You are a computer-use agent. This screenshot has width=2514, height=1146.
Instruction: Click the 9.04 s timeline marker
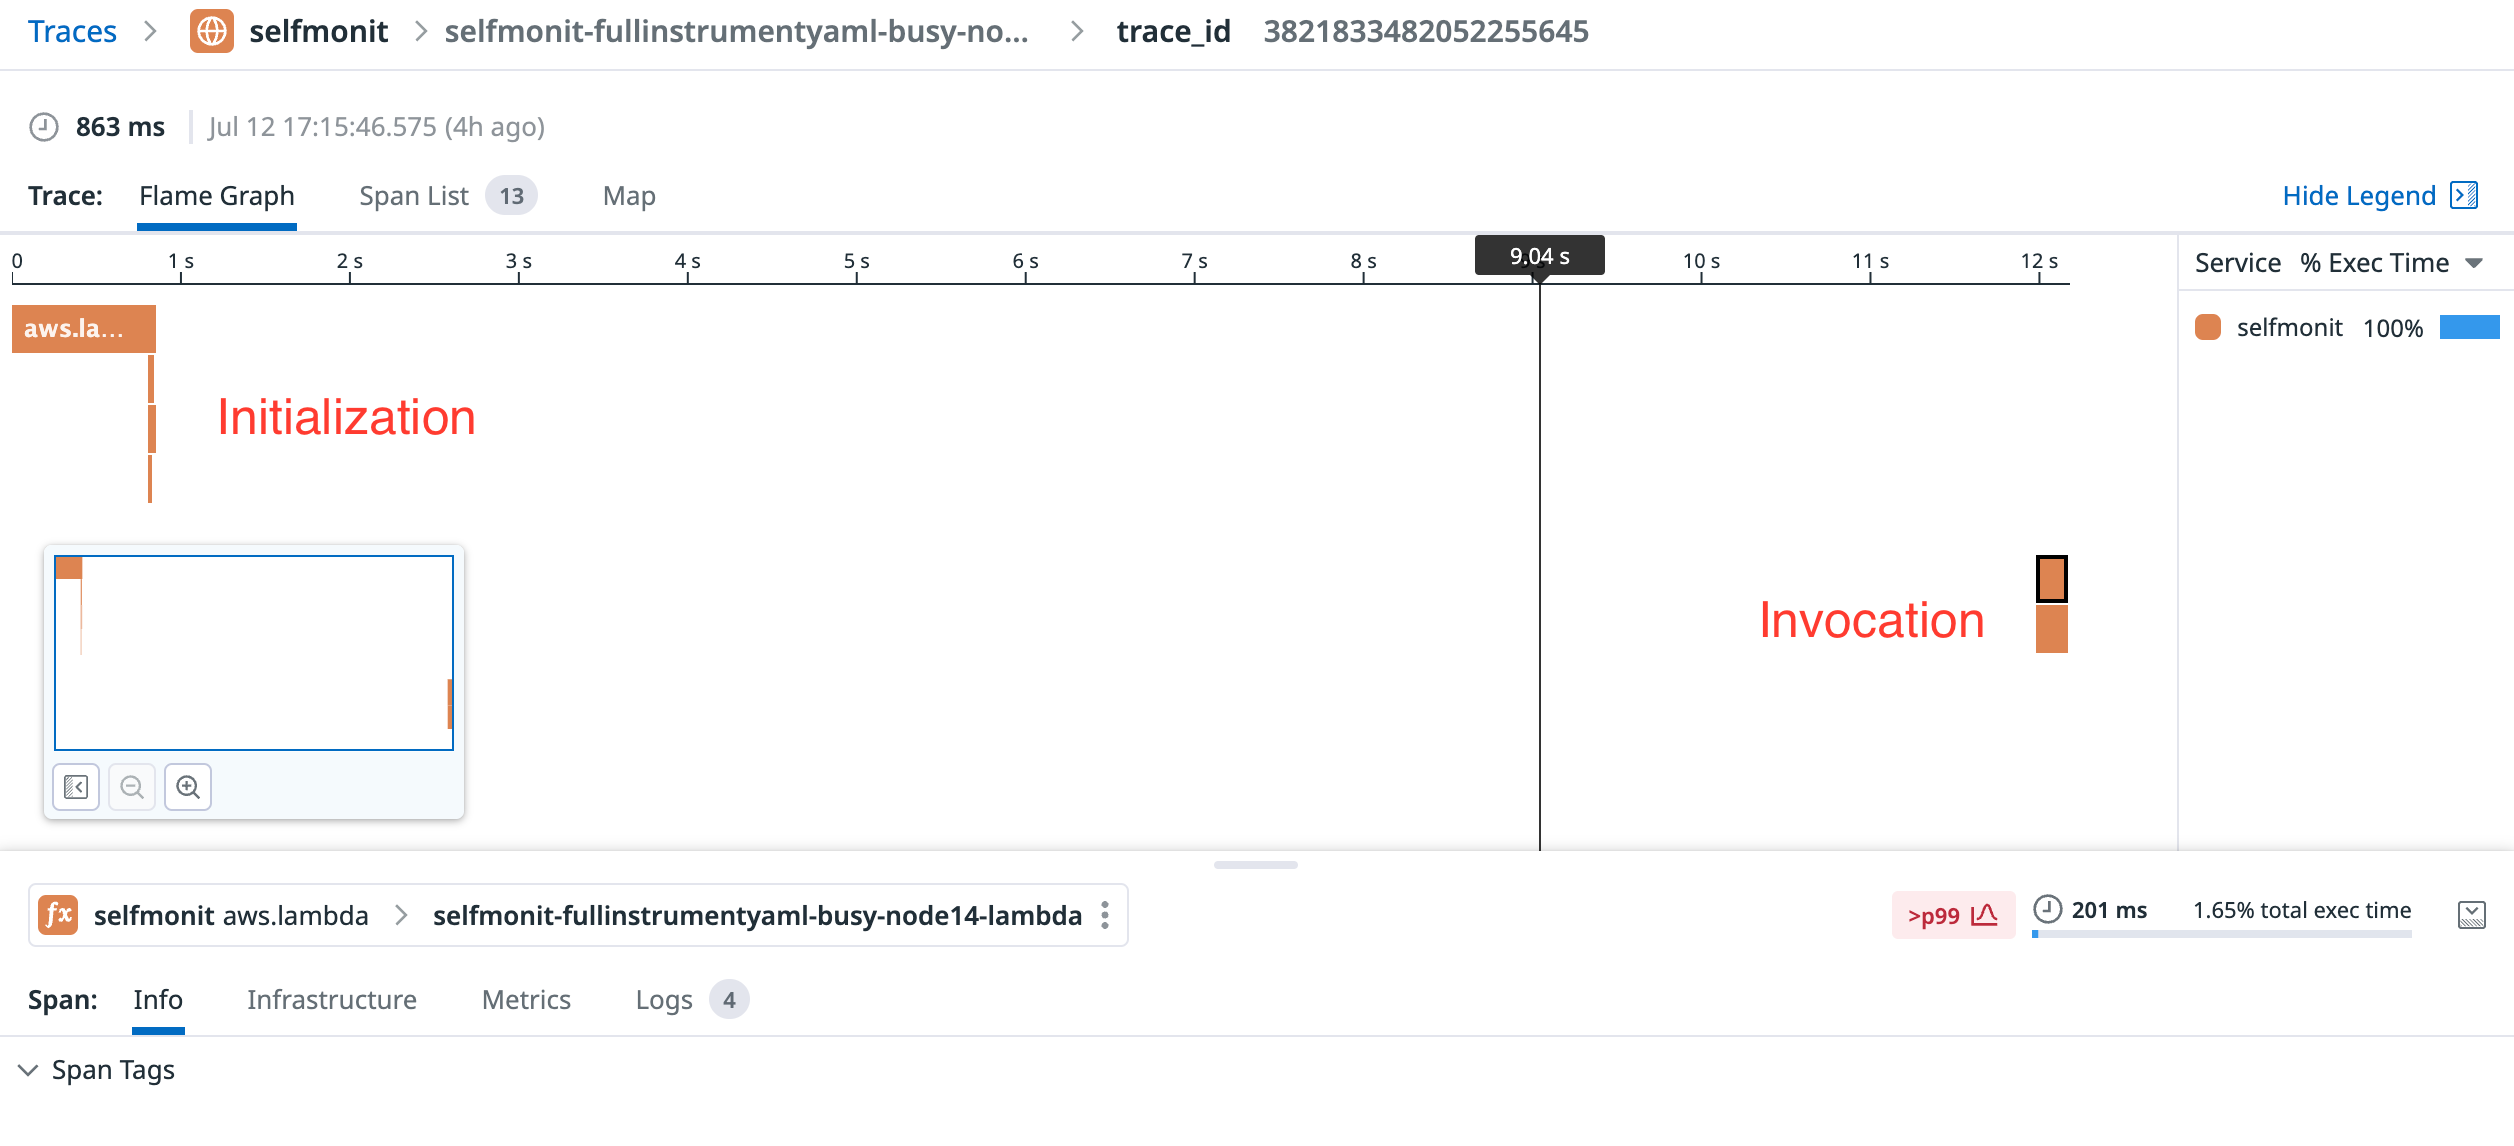pyautogui.click(x=1539, y=255)
